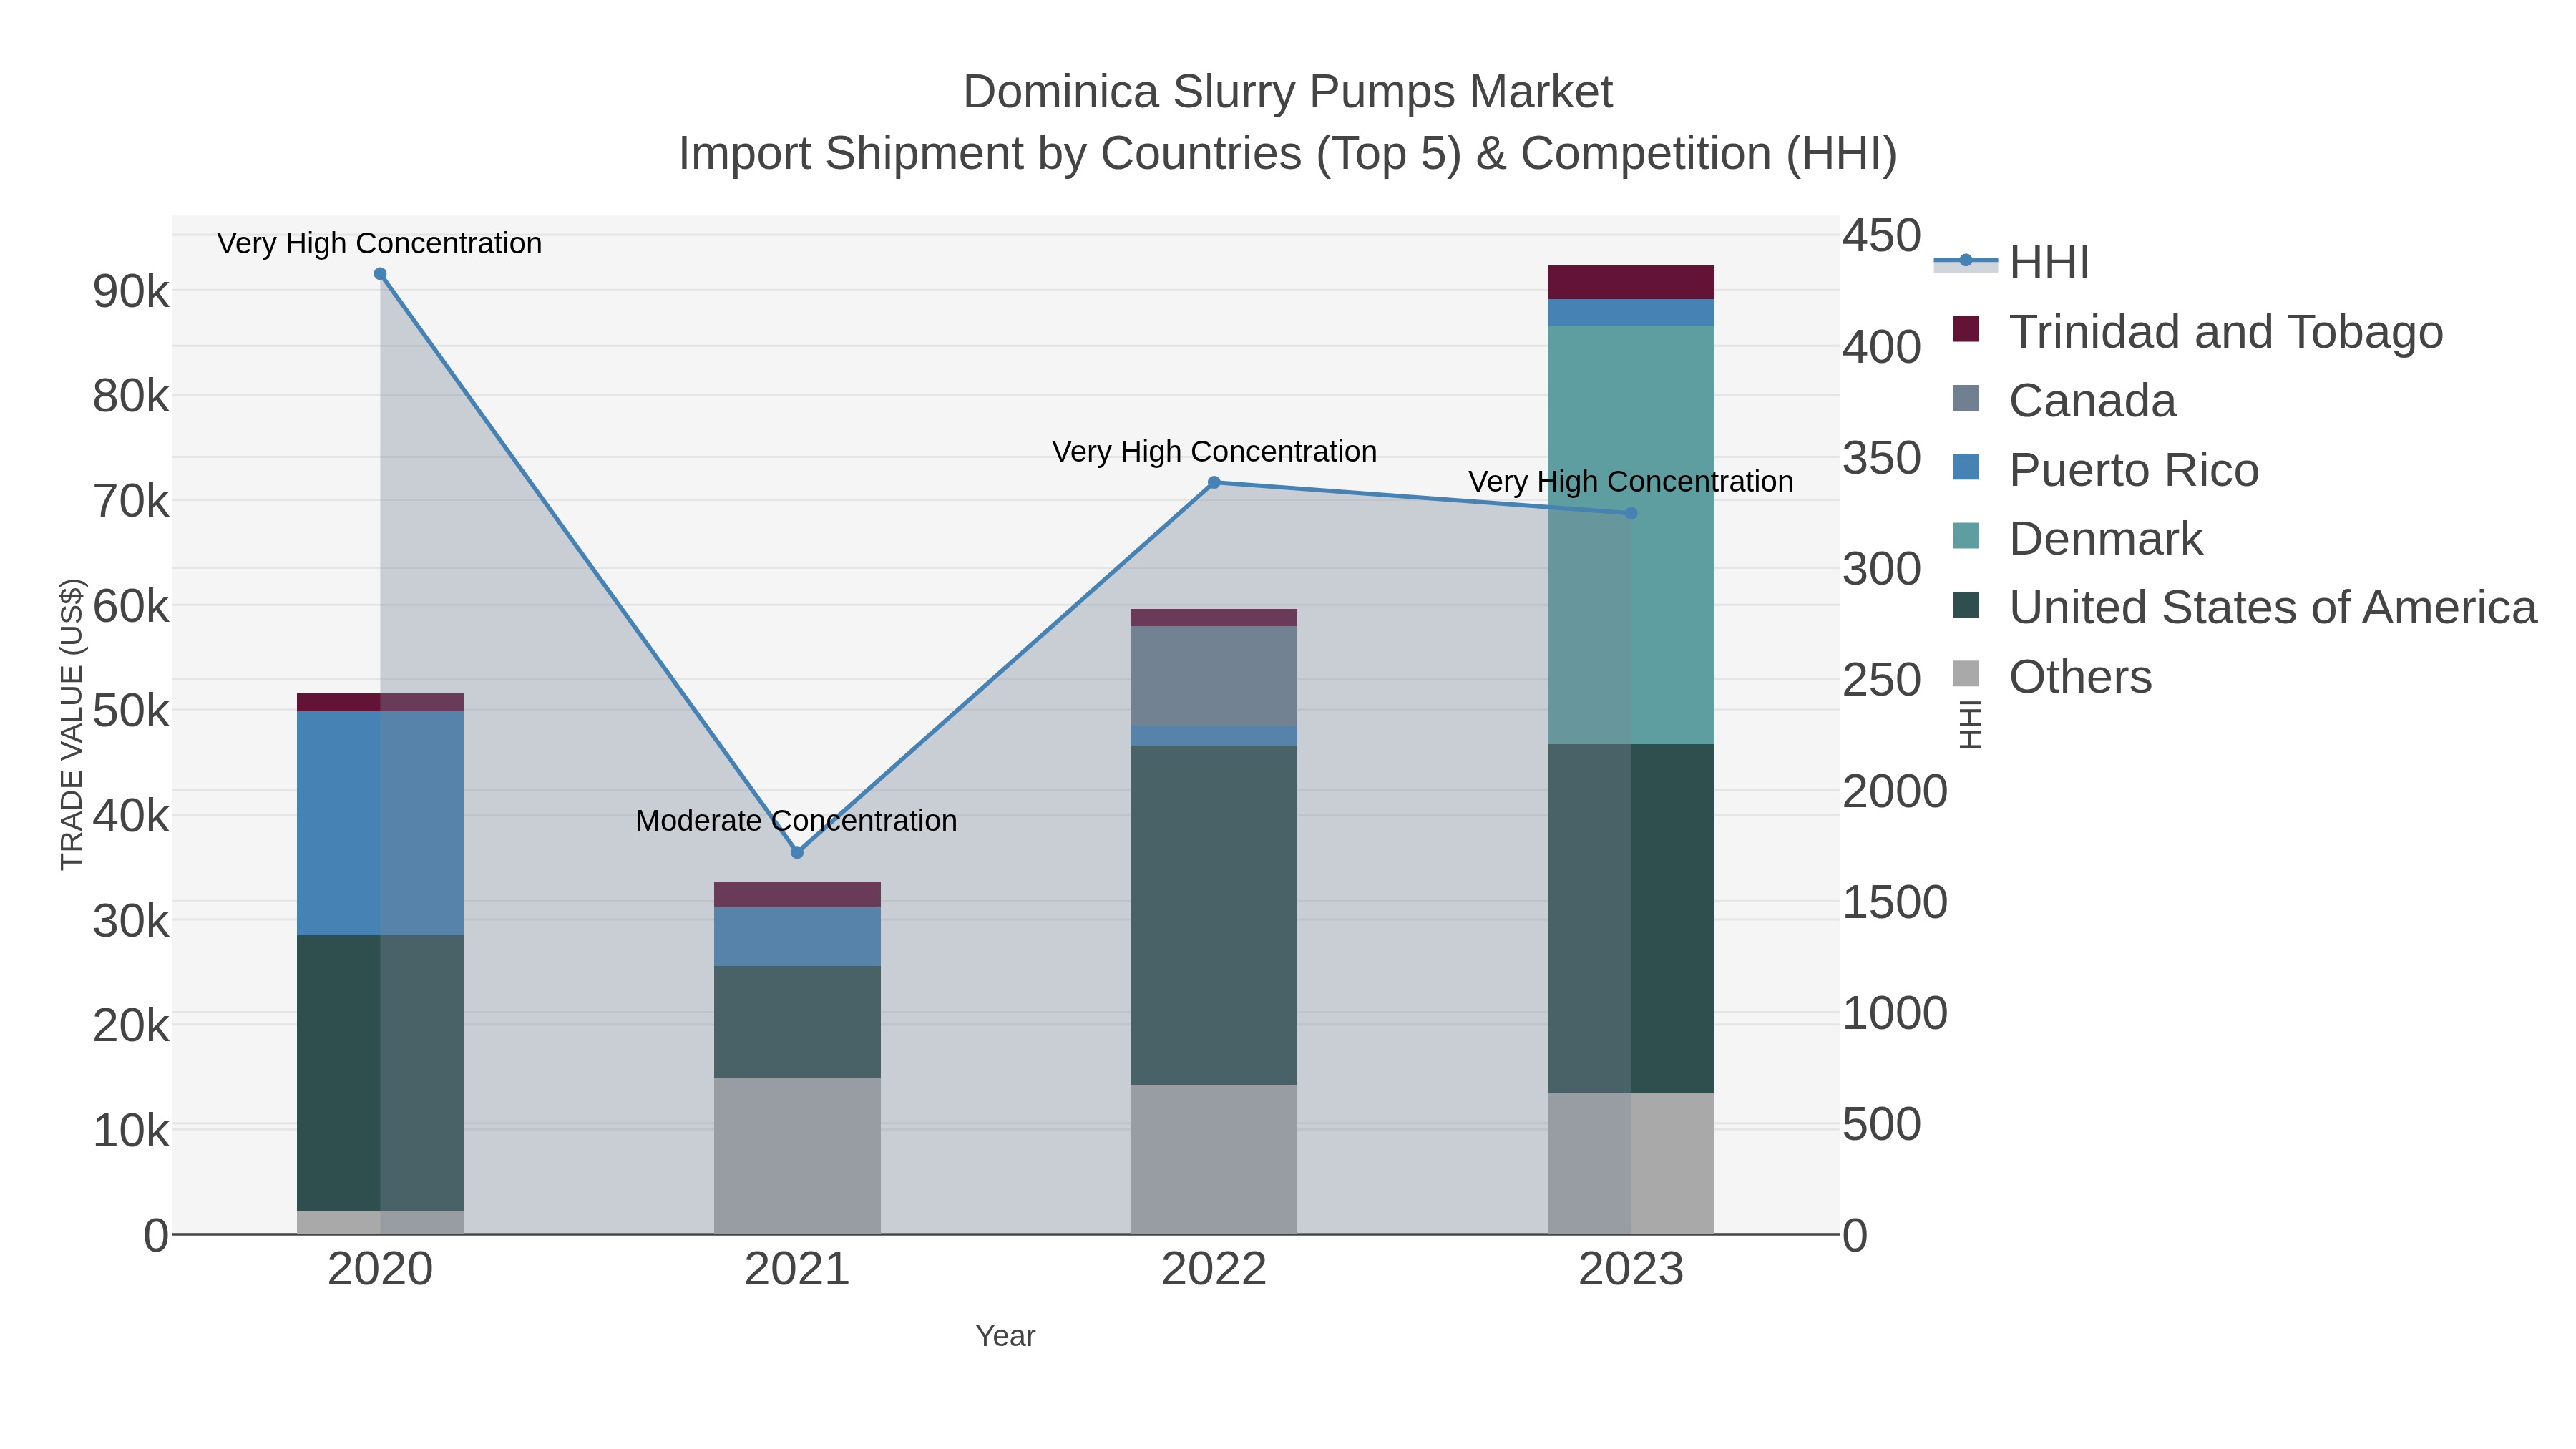
Task: Click the 2022 x-axis label
Action: (1214, 1270)
